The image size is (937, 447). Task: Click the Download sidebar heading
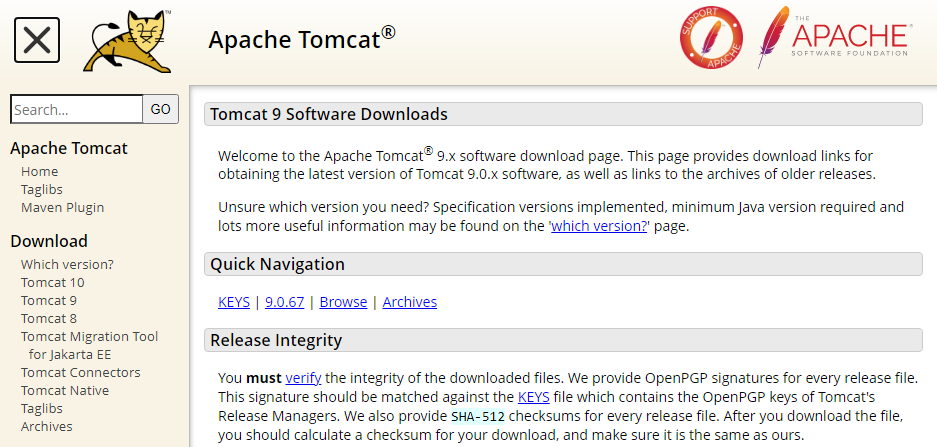click(49, 241)
